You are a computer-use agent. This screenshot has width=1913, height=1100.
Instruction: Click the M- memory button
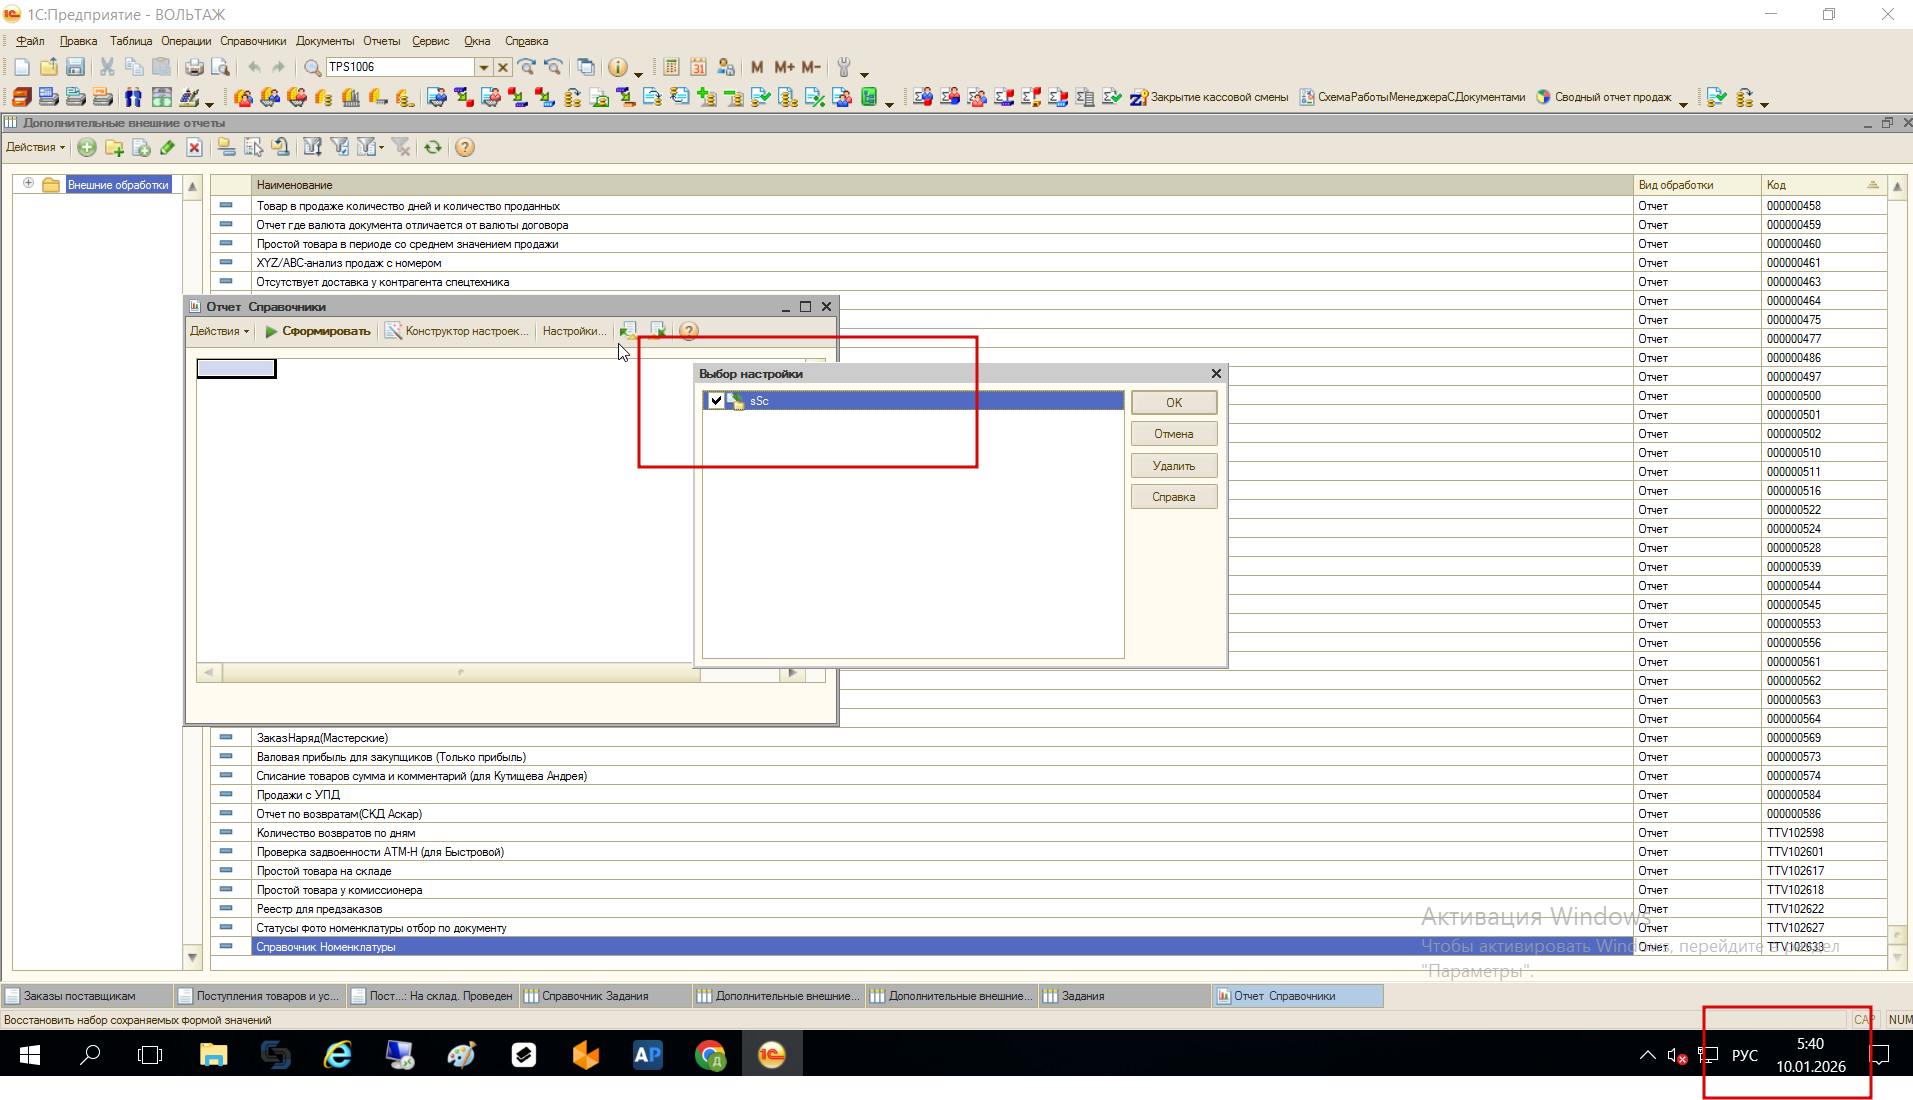pyautogui.click(x=811, y=67)
